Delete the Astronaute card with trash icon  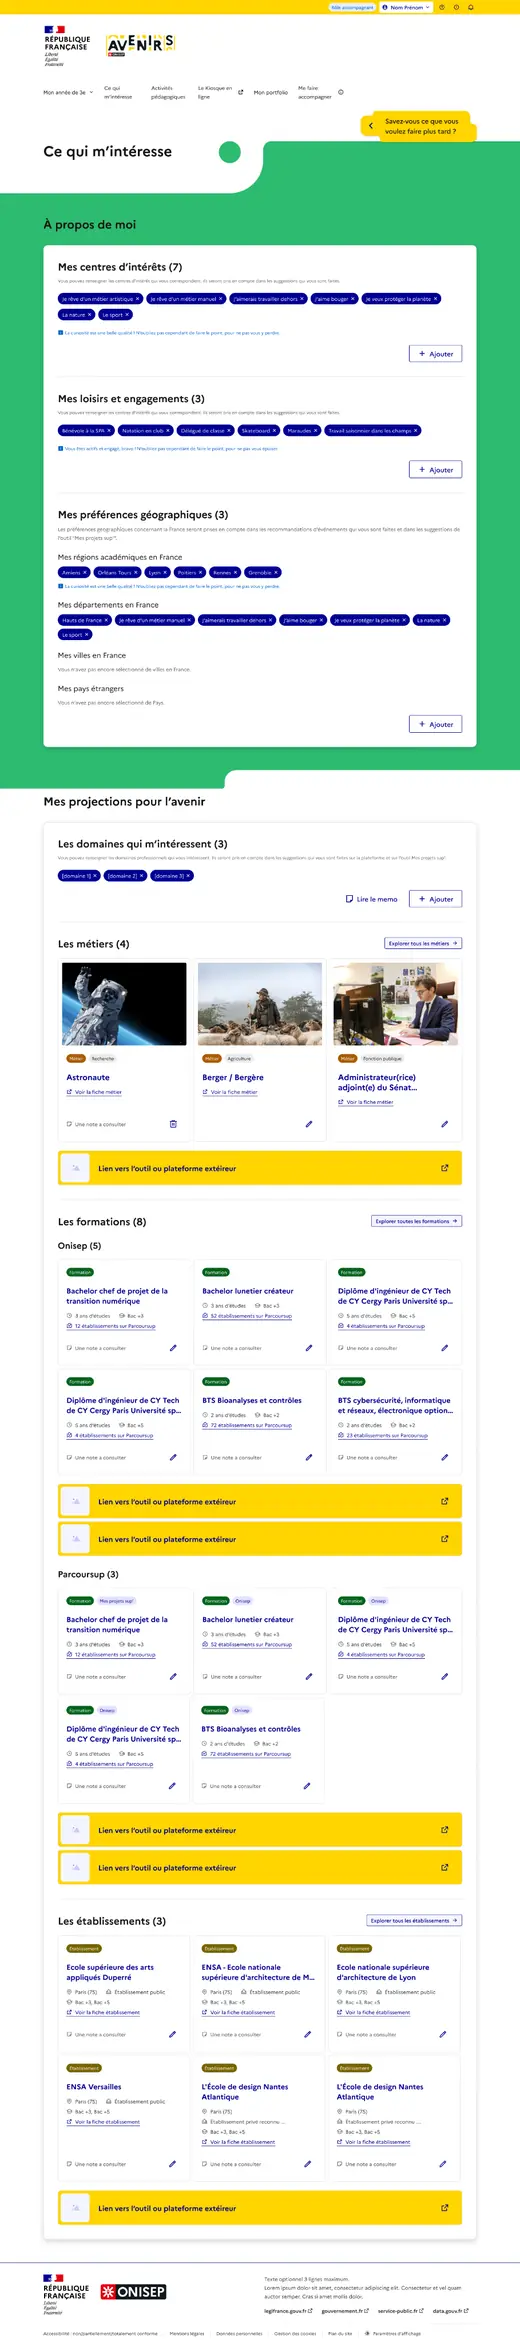(173, 1124)
